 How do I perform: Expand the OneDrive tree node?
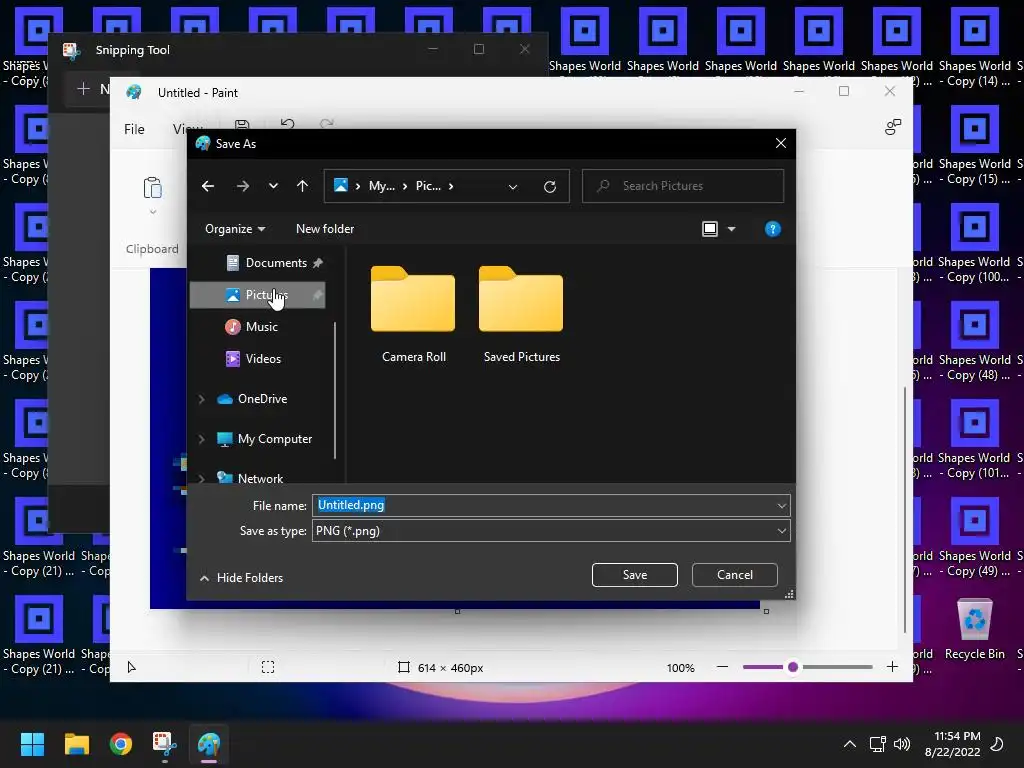point(201,399)
